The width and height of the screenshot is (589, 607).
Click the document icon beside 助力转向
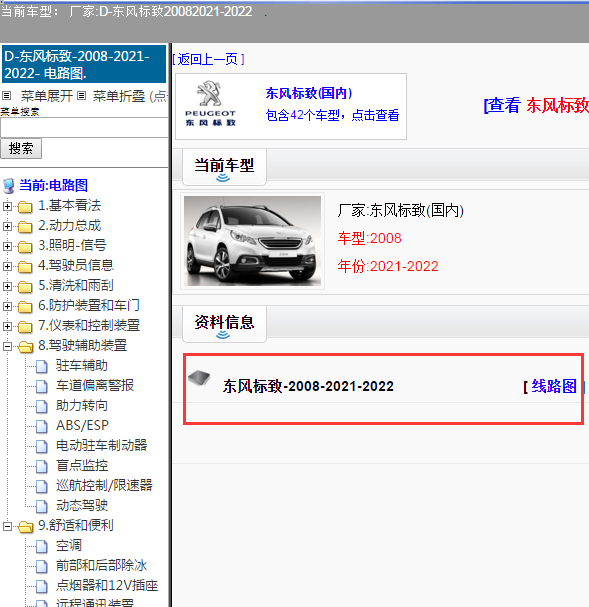(x=42, y=406)
